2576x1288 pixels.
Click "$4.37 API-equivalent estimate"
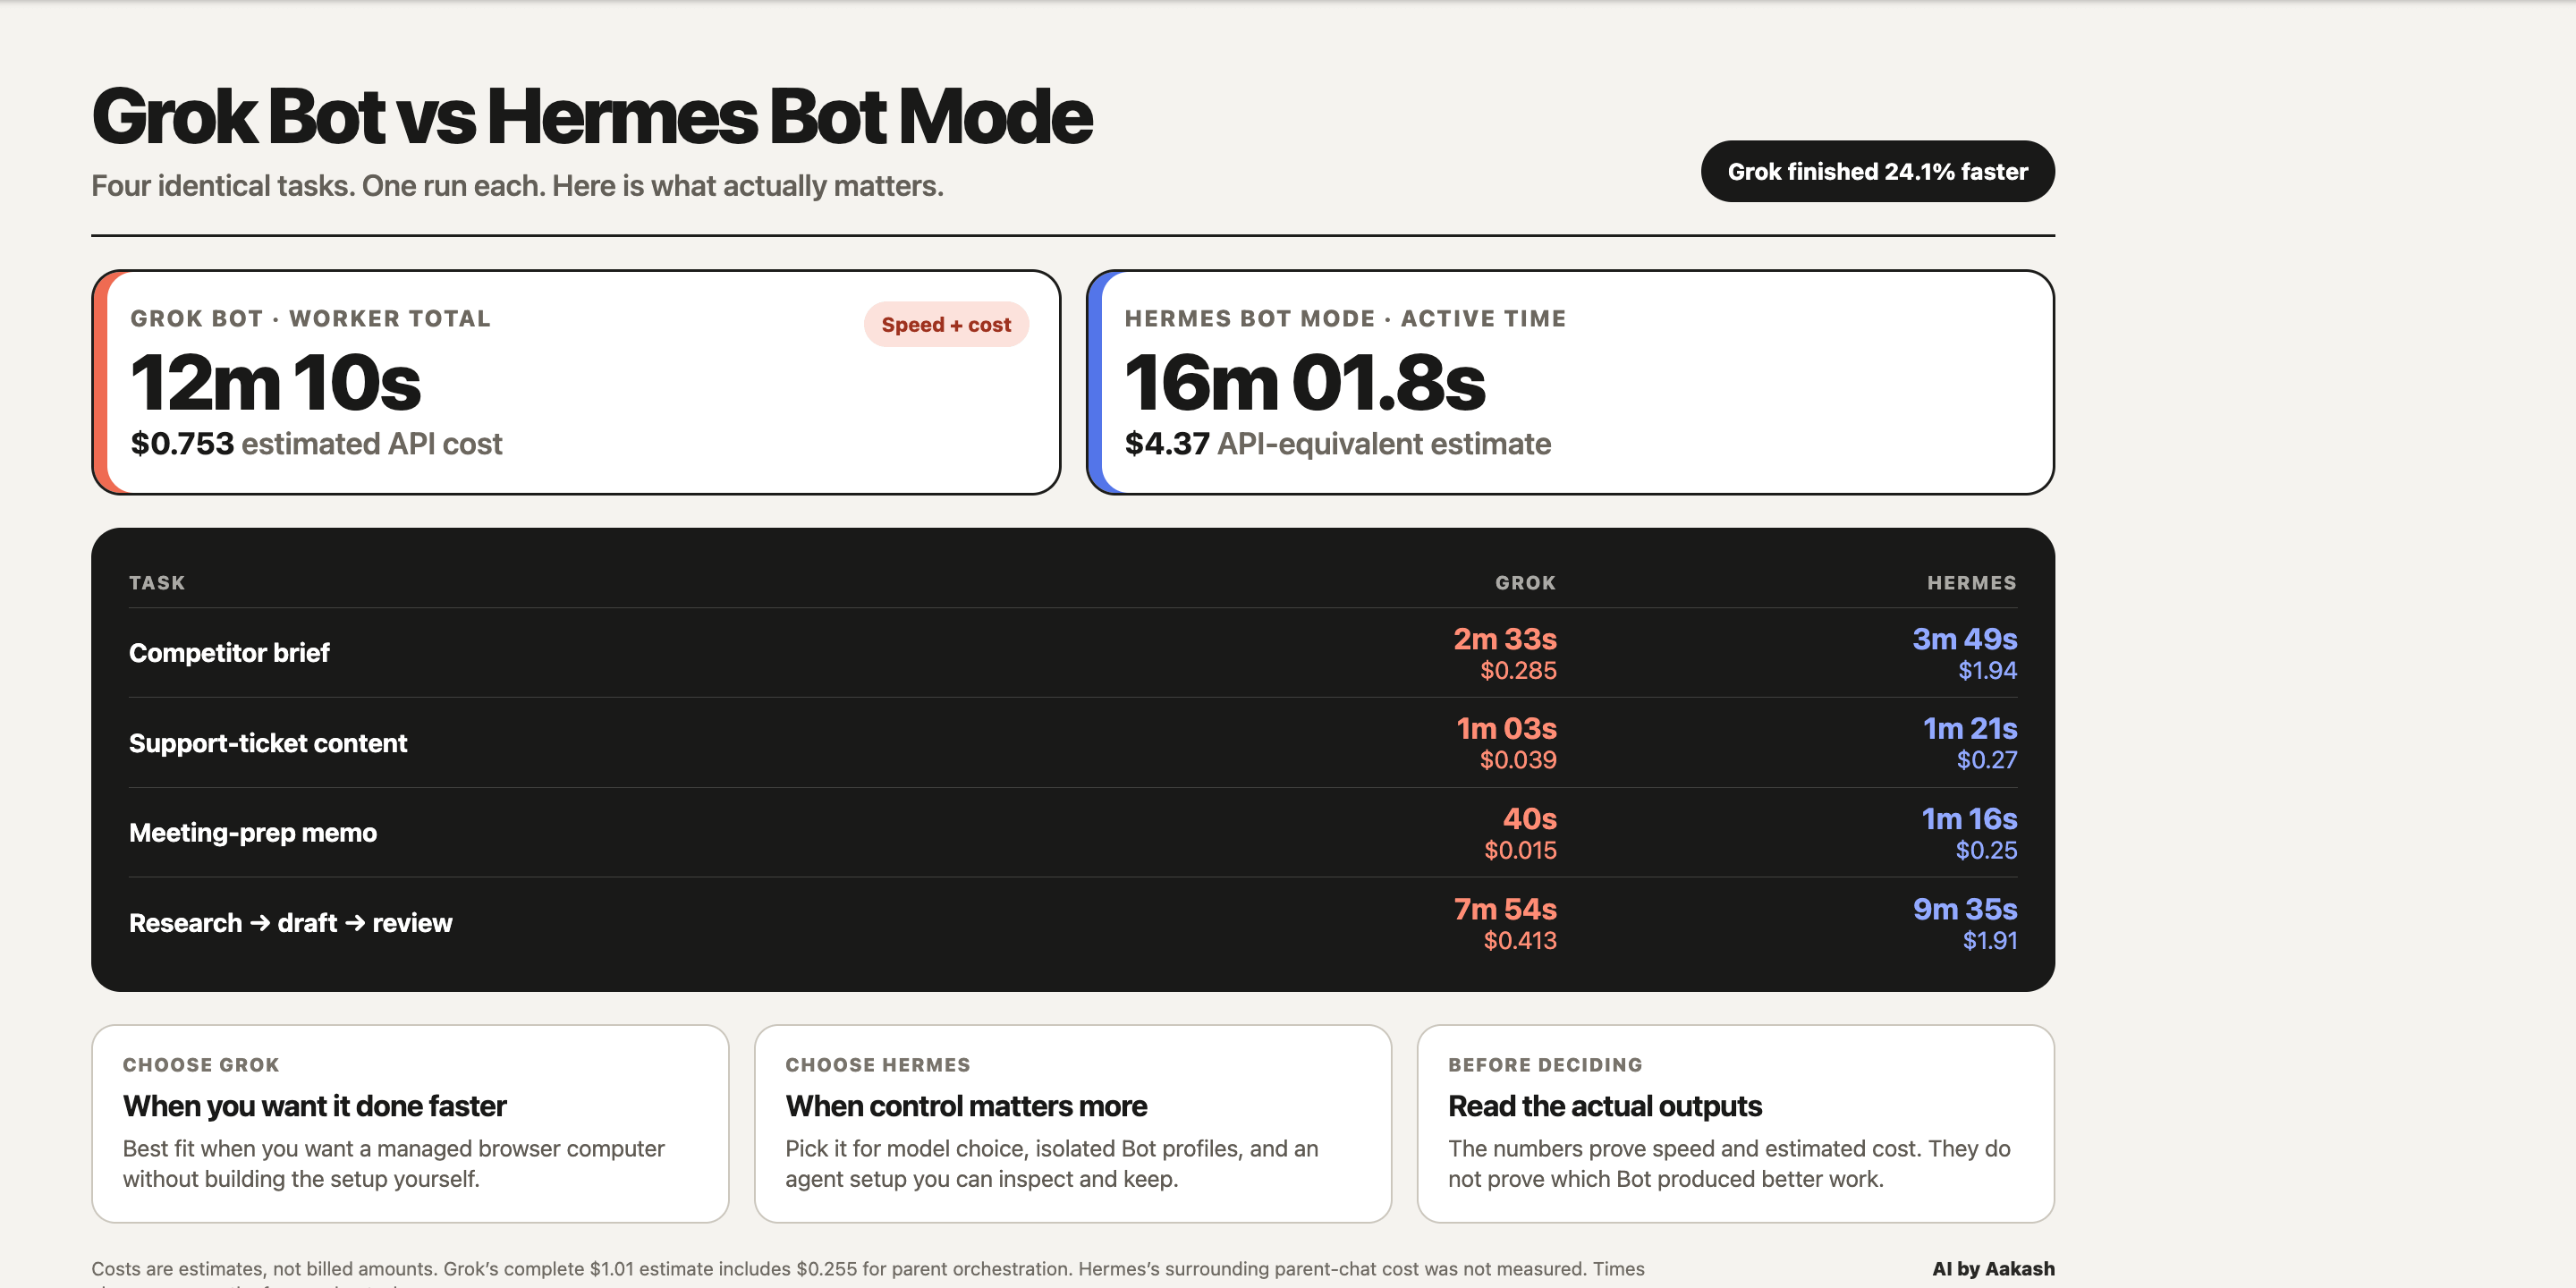1338,443
